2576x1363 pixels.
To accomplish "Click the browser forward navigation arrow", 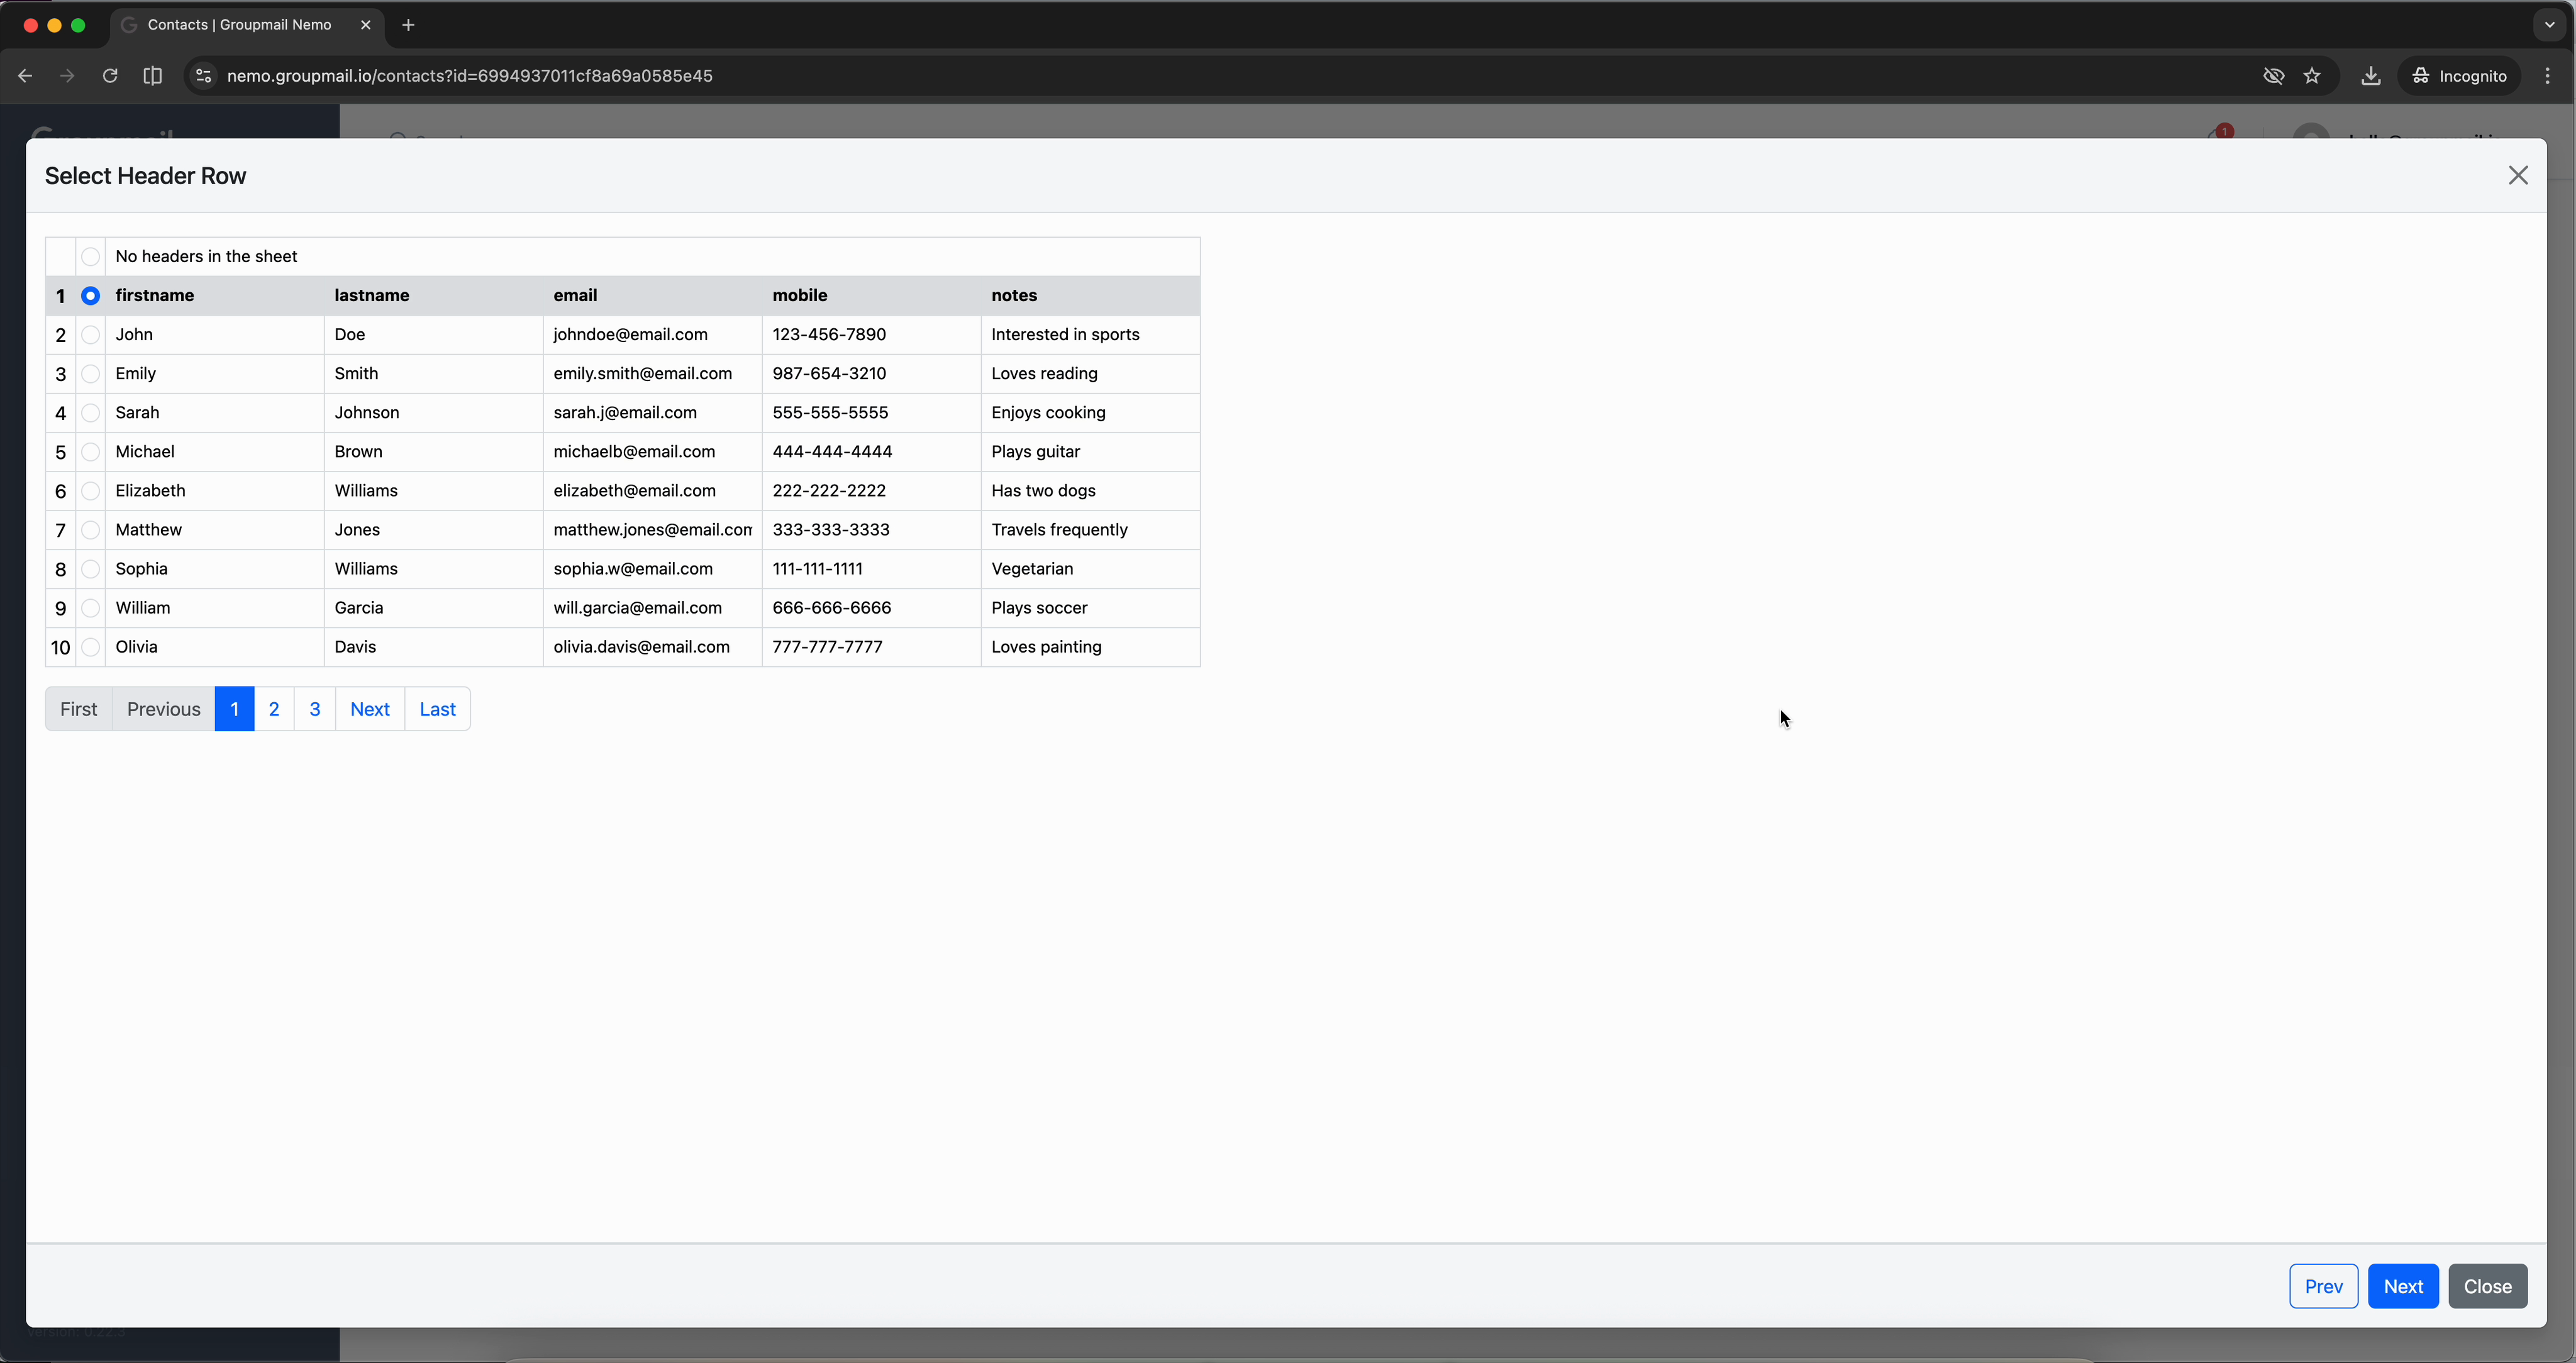I will pos(67,76).
